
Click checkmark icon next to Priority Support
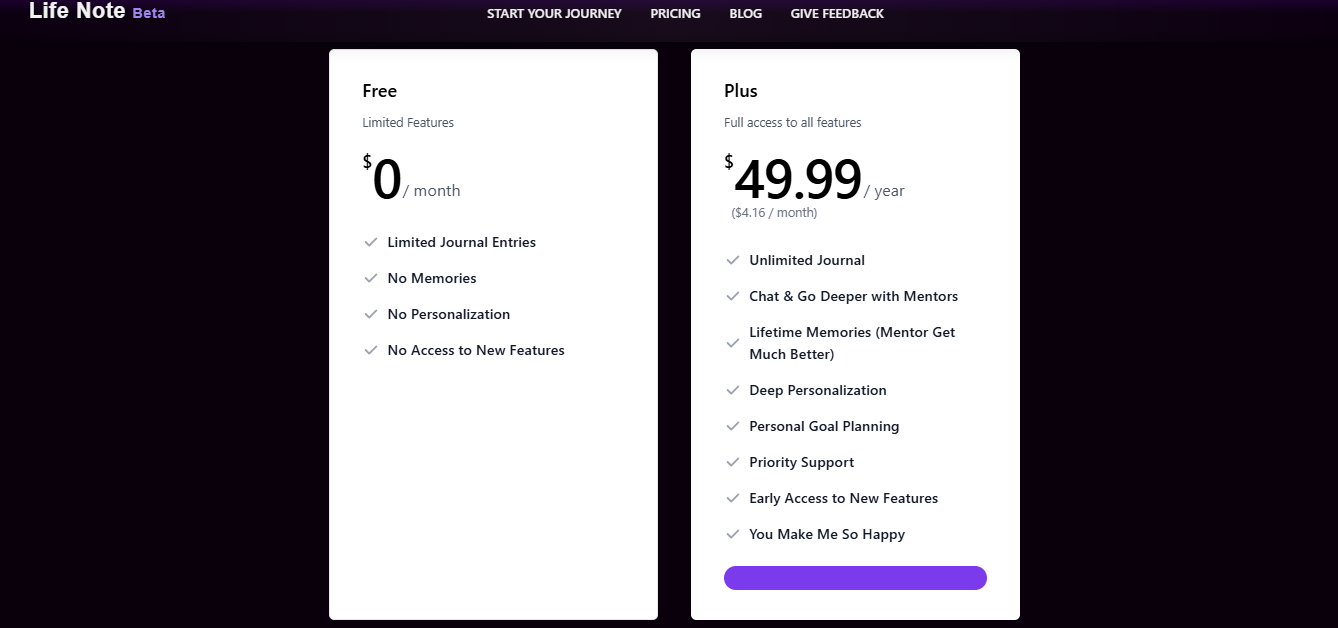pos(733,462)
